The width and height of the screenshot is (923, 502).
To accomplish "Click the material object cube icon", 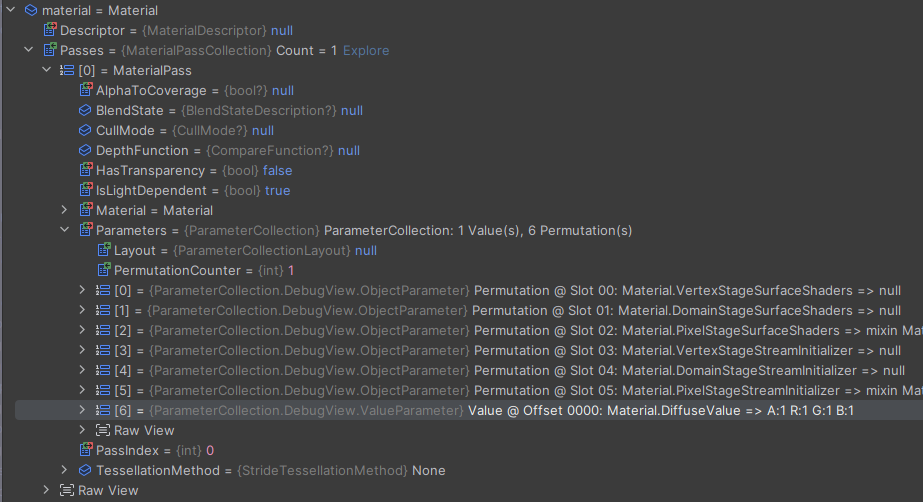I will coord(30,10).
